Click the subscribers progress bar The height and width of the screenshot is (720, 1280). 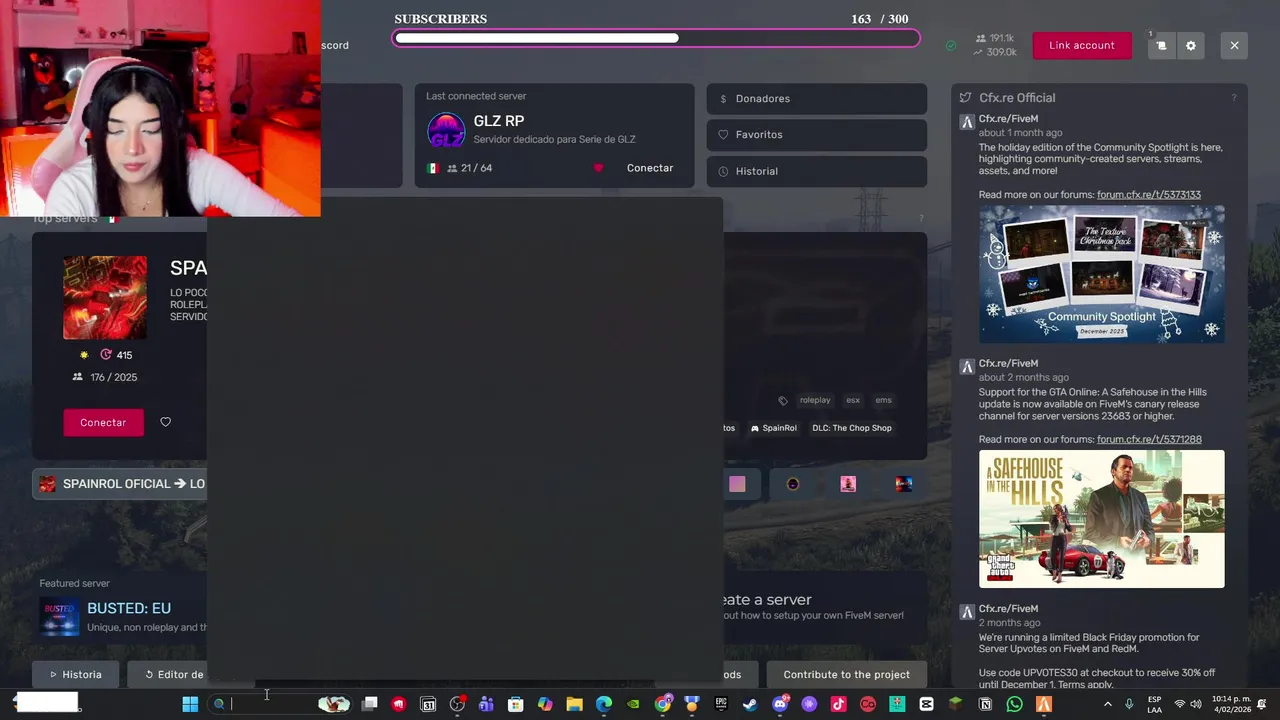(656, 38)
